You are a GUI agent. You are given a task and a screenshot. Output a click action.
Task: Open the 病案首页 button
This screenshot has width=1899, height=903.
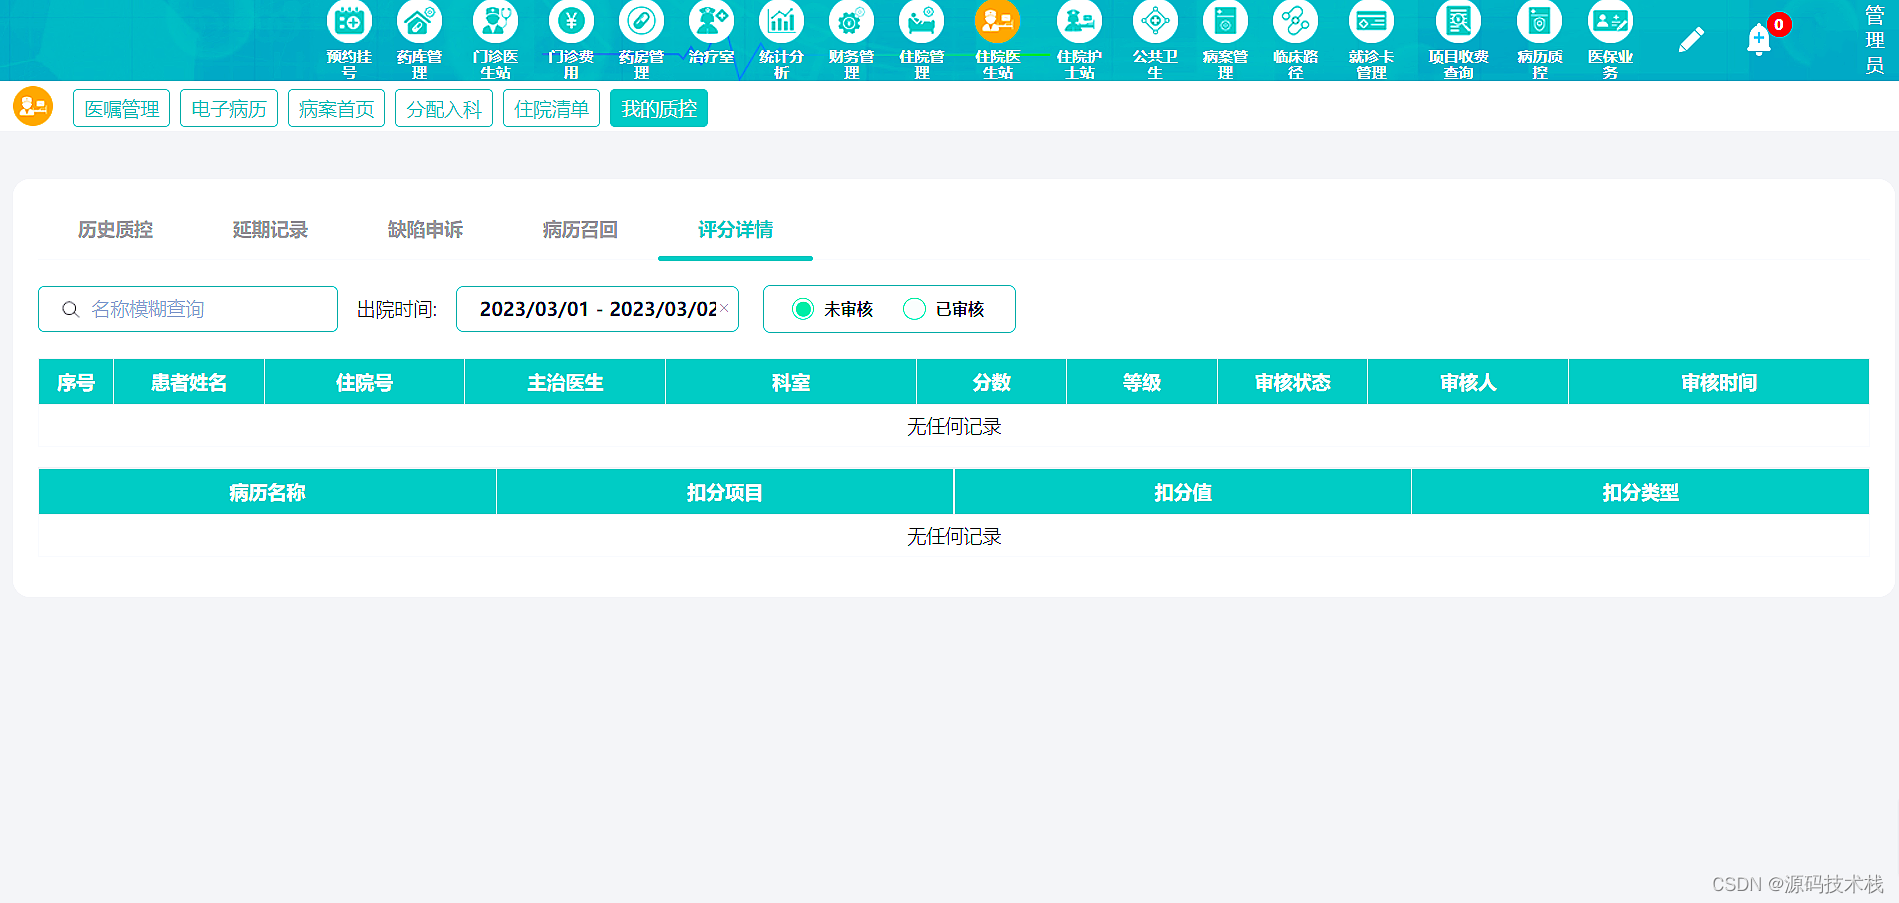[336, 108]
